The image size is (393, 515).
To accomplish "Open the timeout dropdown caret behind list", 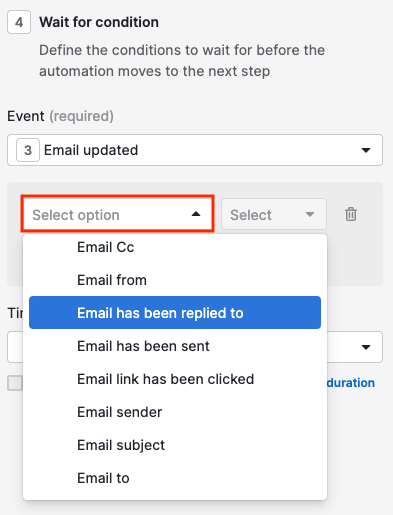I will click(366, 347).
